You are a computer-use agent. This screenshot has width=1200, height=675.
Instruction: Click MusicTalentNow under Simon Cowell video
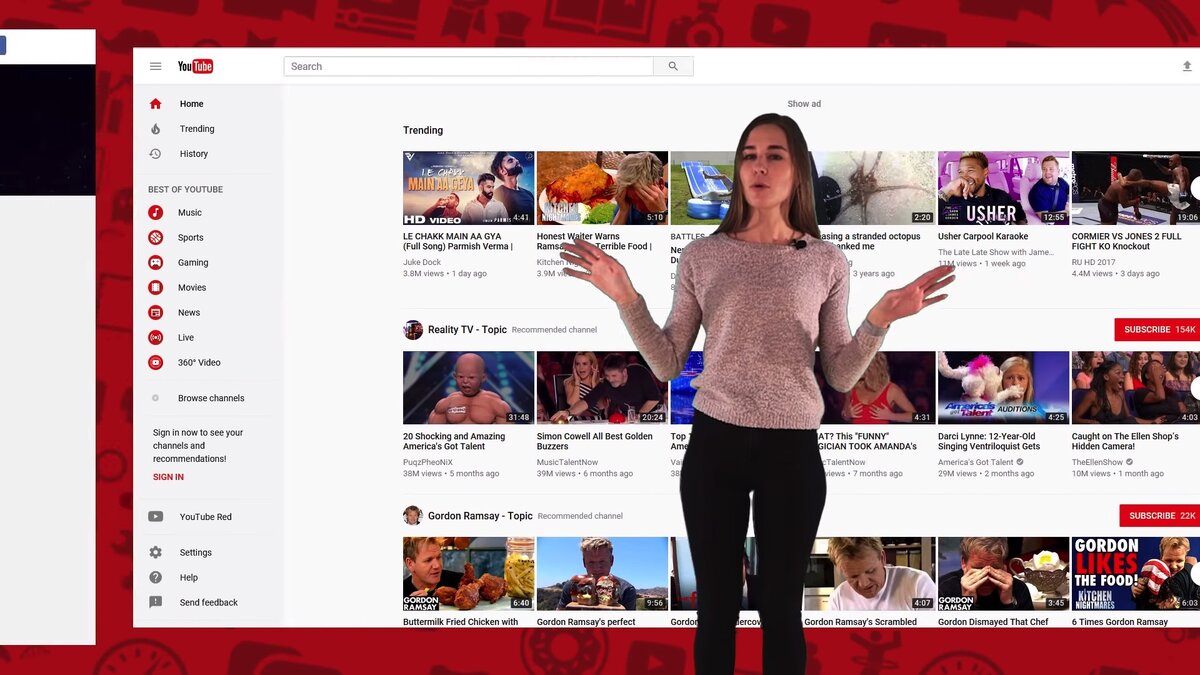pyautogui.click(x=567, y=462)
